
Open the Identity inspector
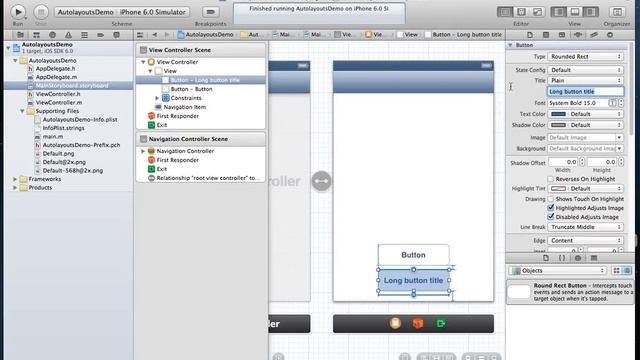tap(562, 35)
